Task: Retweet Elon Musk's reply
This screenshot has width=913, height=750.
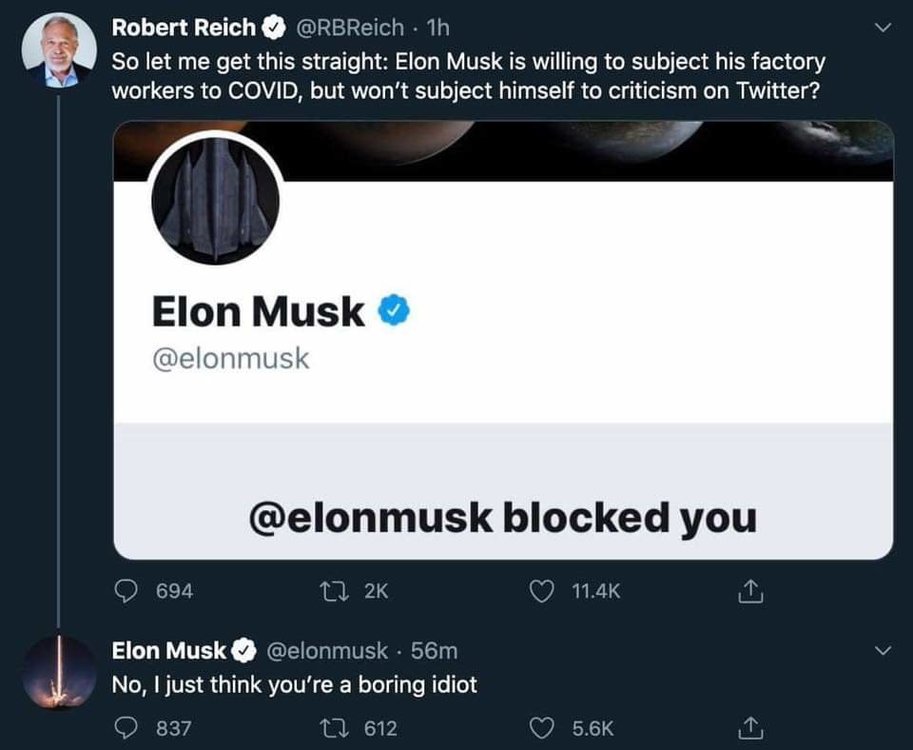Action: click(x=340, y=728)
